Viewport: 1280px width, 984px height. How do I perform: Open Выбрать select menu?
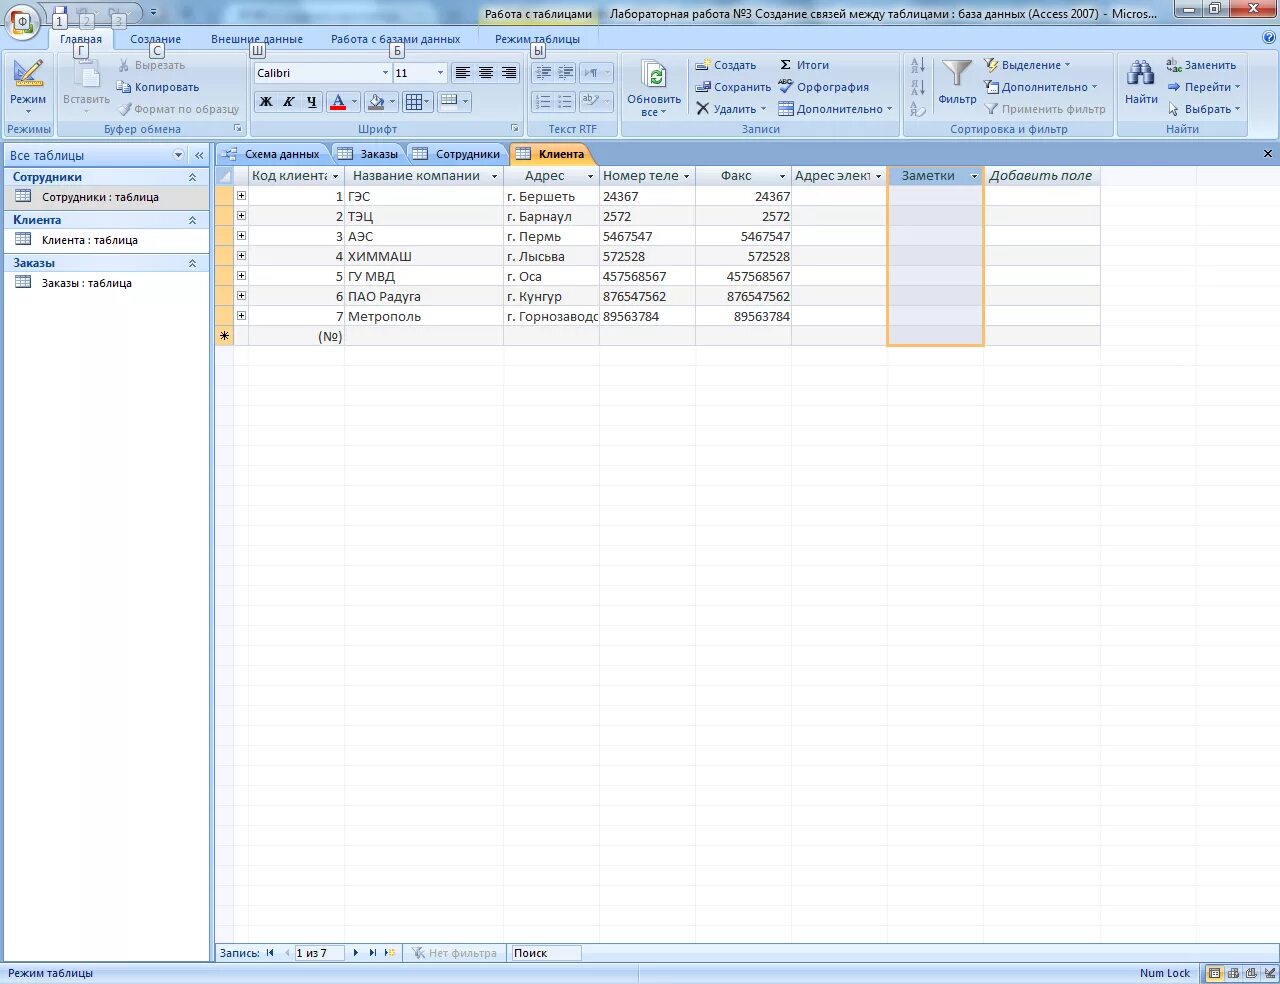(1203, 109)
